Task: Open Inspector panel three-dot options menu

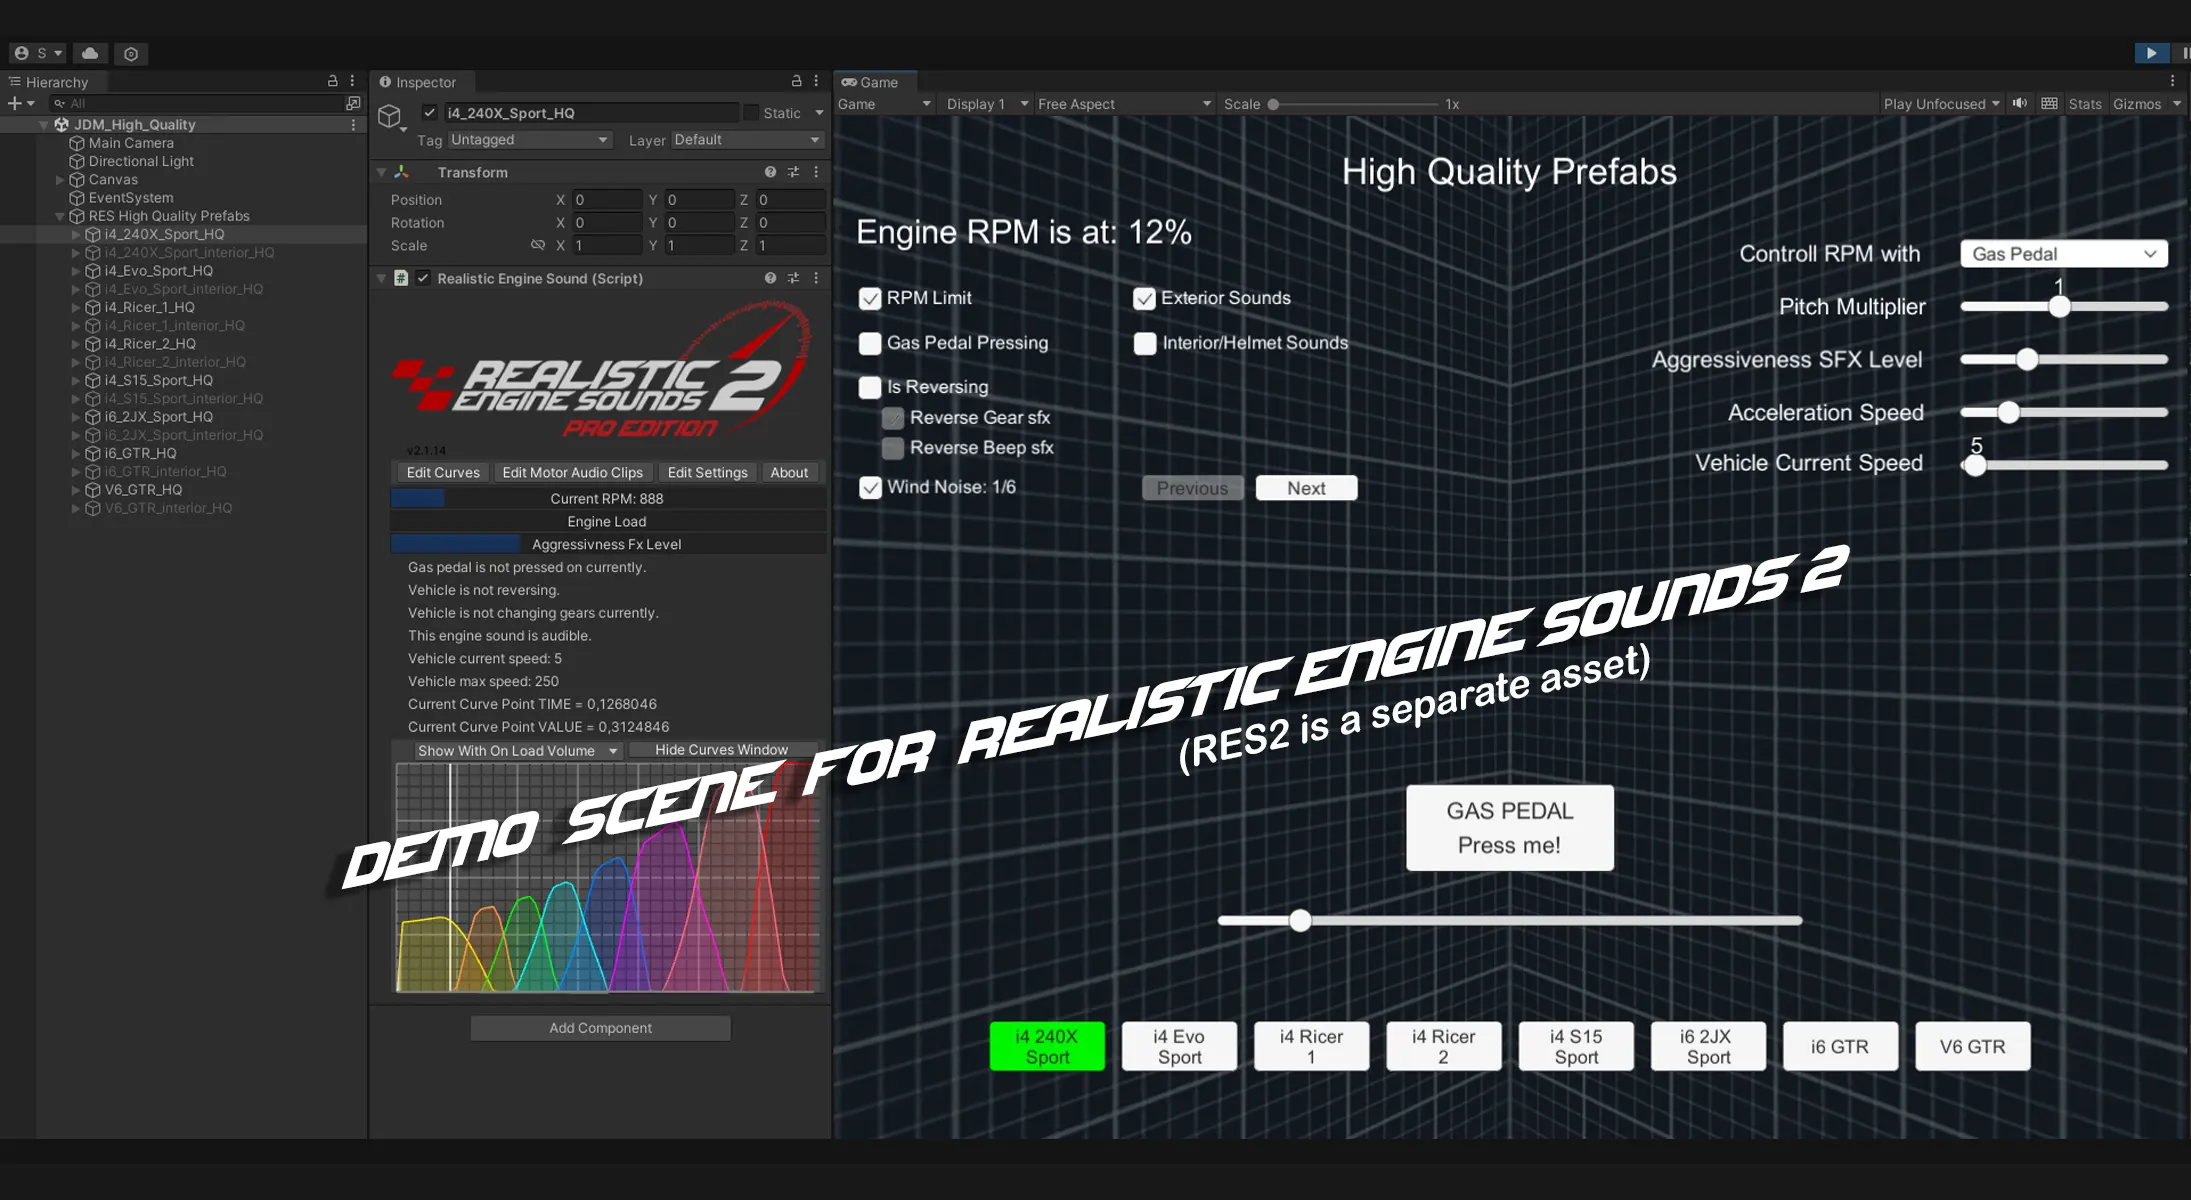Action: click(x=816, y=81)
